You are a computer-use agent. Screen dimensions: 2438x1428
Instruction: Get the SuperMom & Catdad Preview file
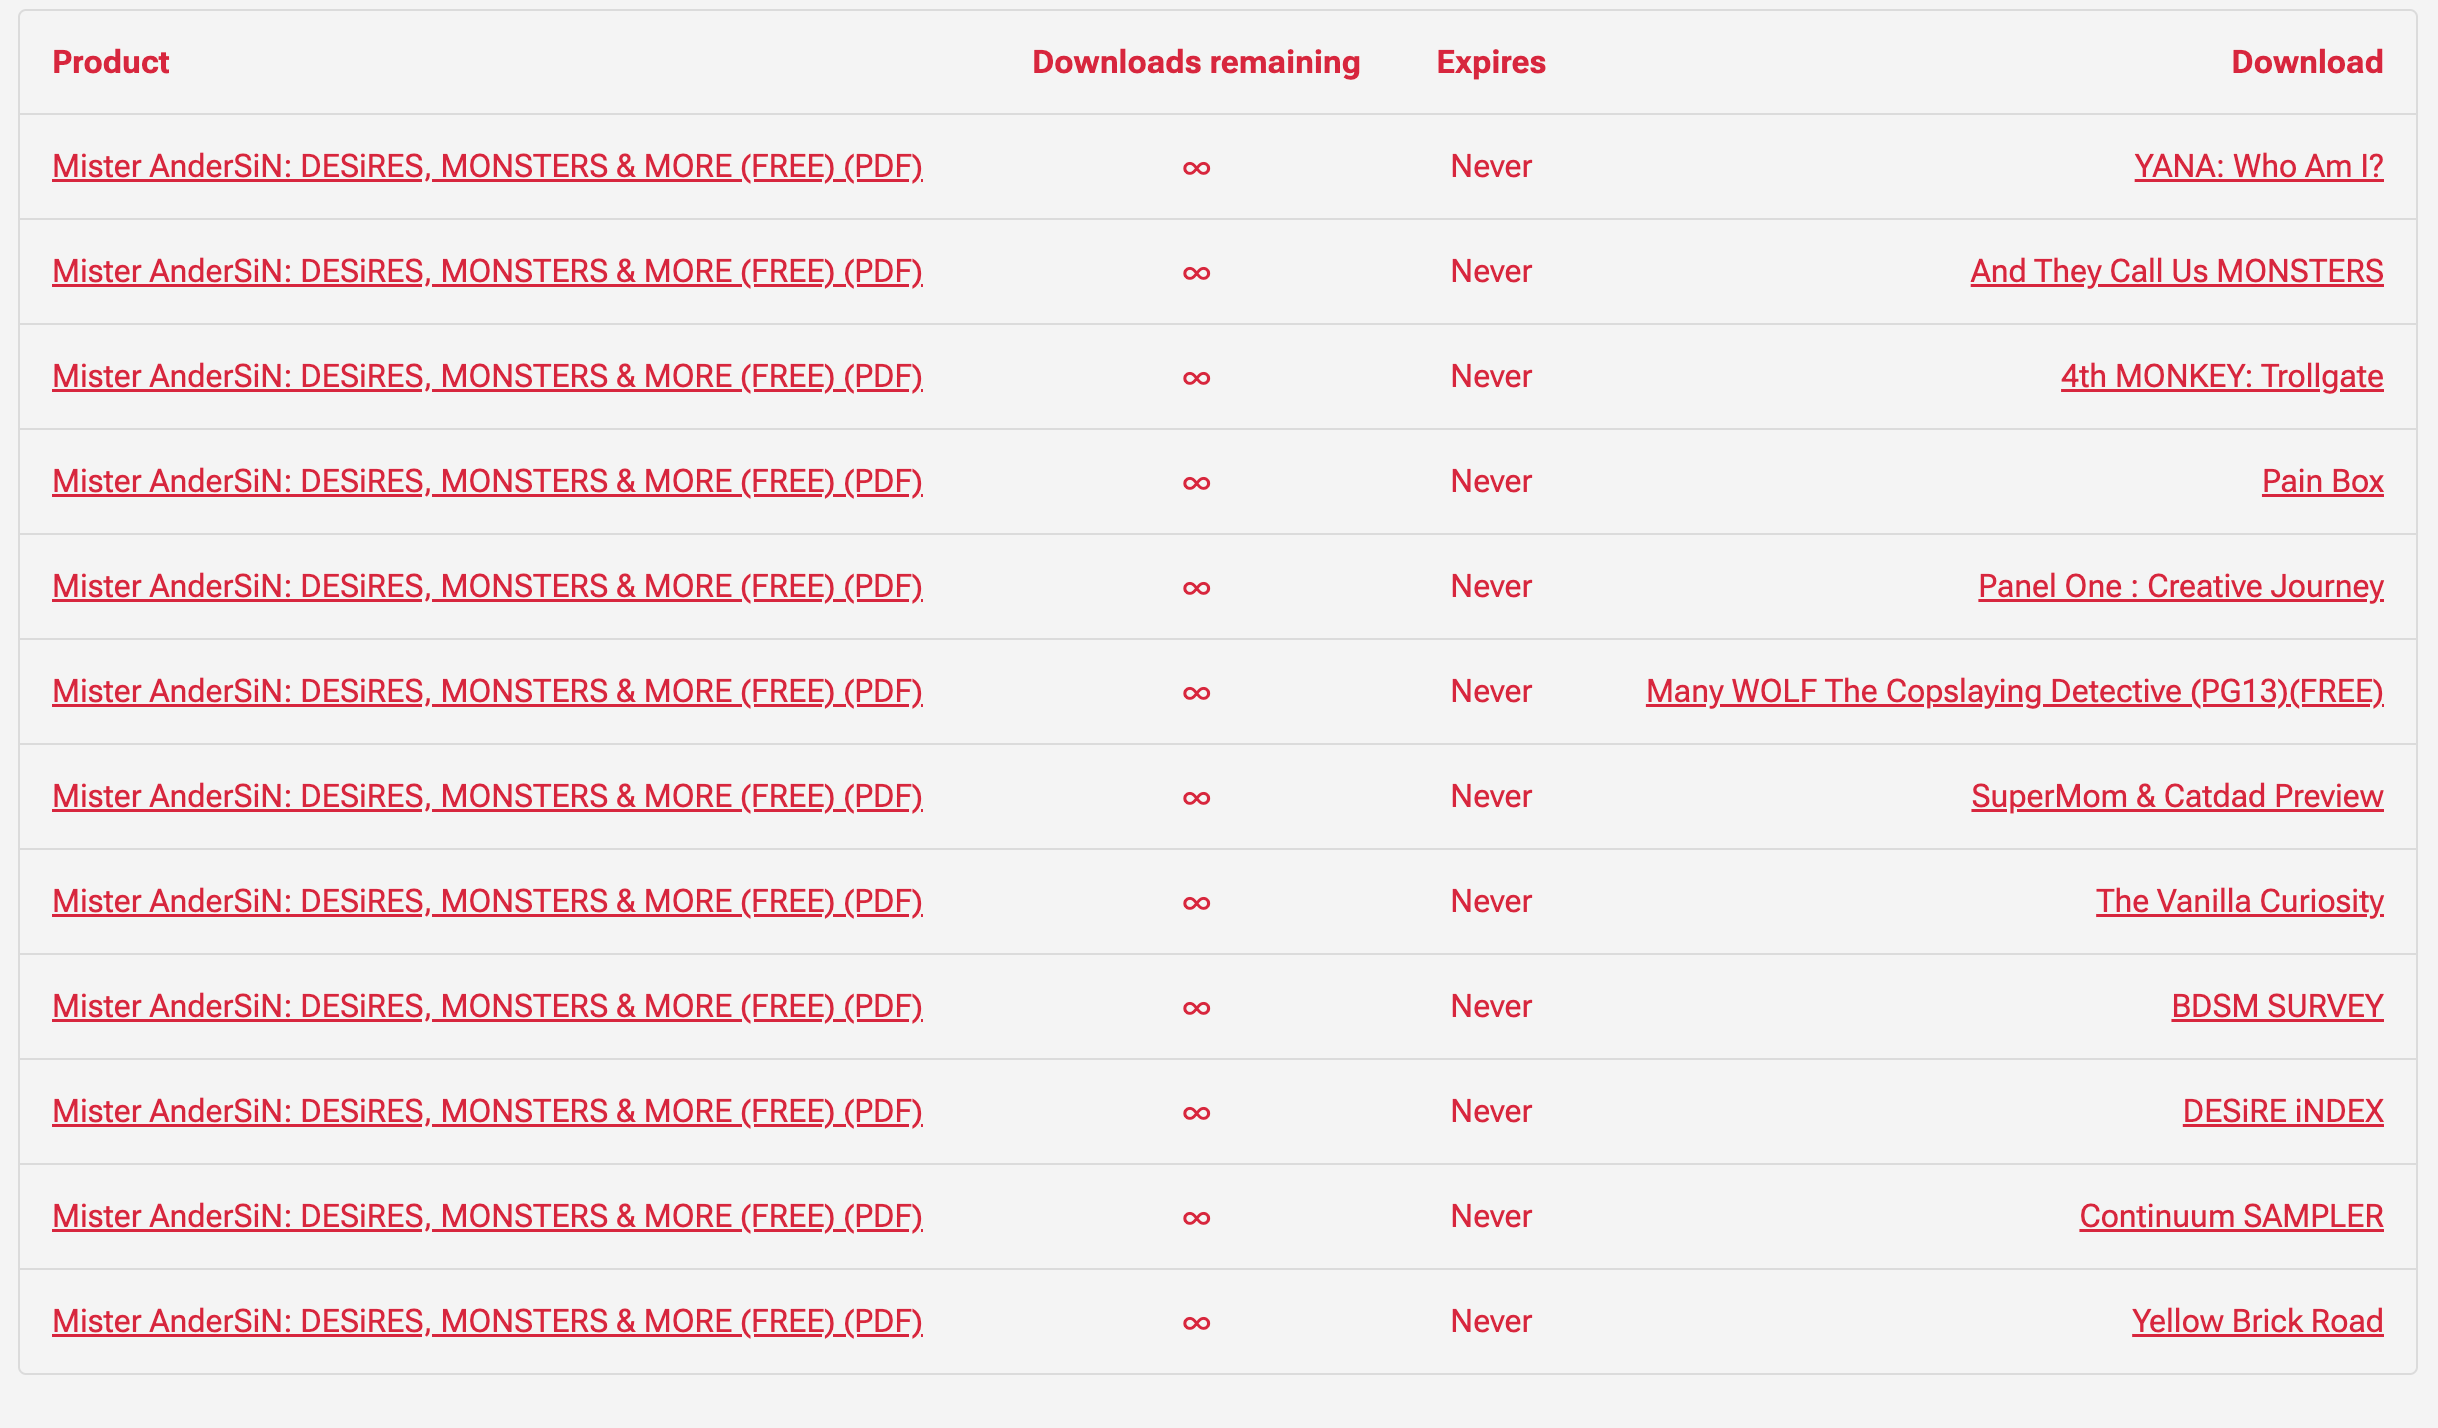click(x=2176, y=796)
